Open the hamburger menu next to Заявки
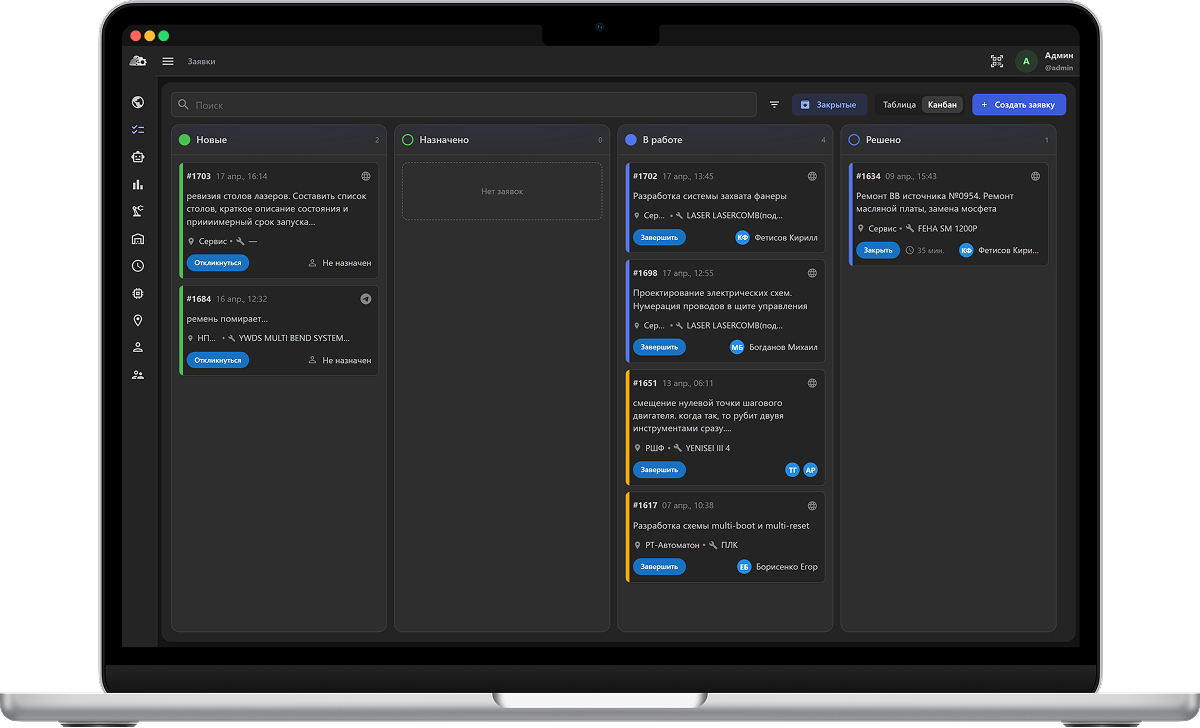Image resolution: width=1200 pixels, height=728 pixels. coord(168,61)
